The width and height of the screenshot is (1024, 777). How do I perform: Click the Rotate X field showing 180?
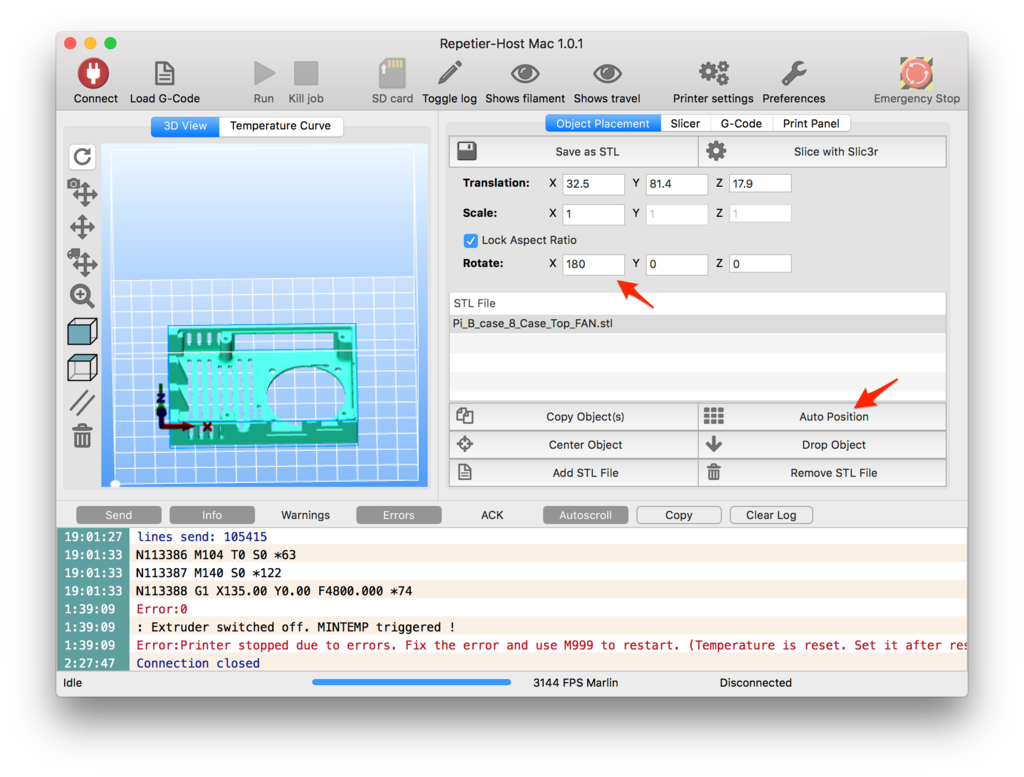pyautogui.click(x=593, y=264)
